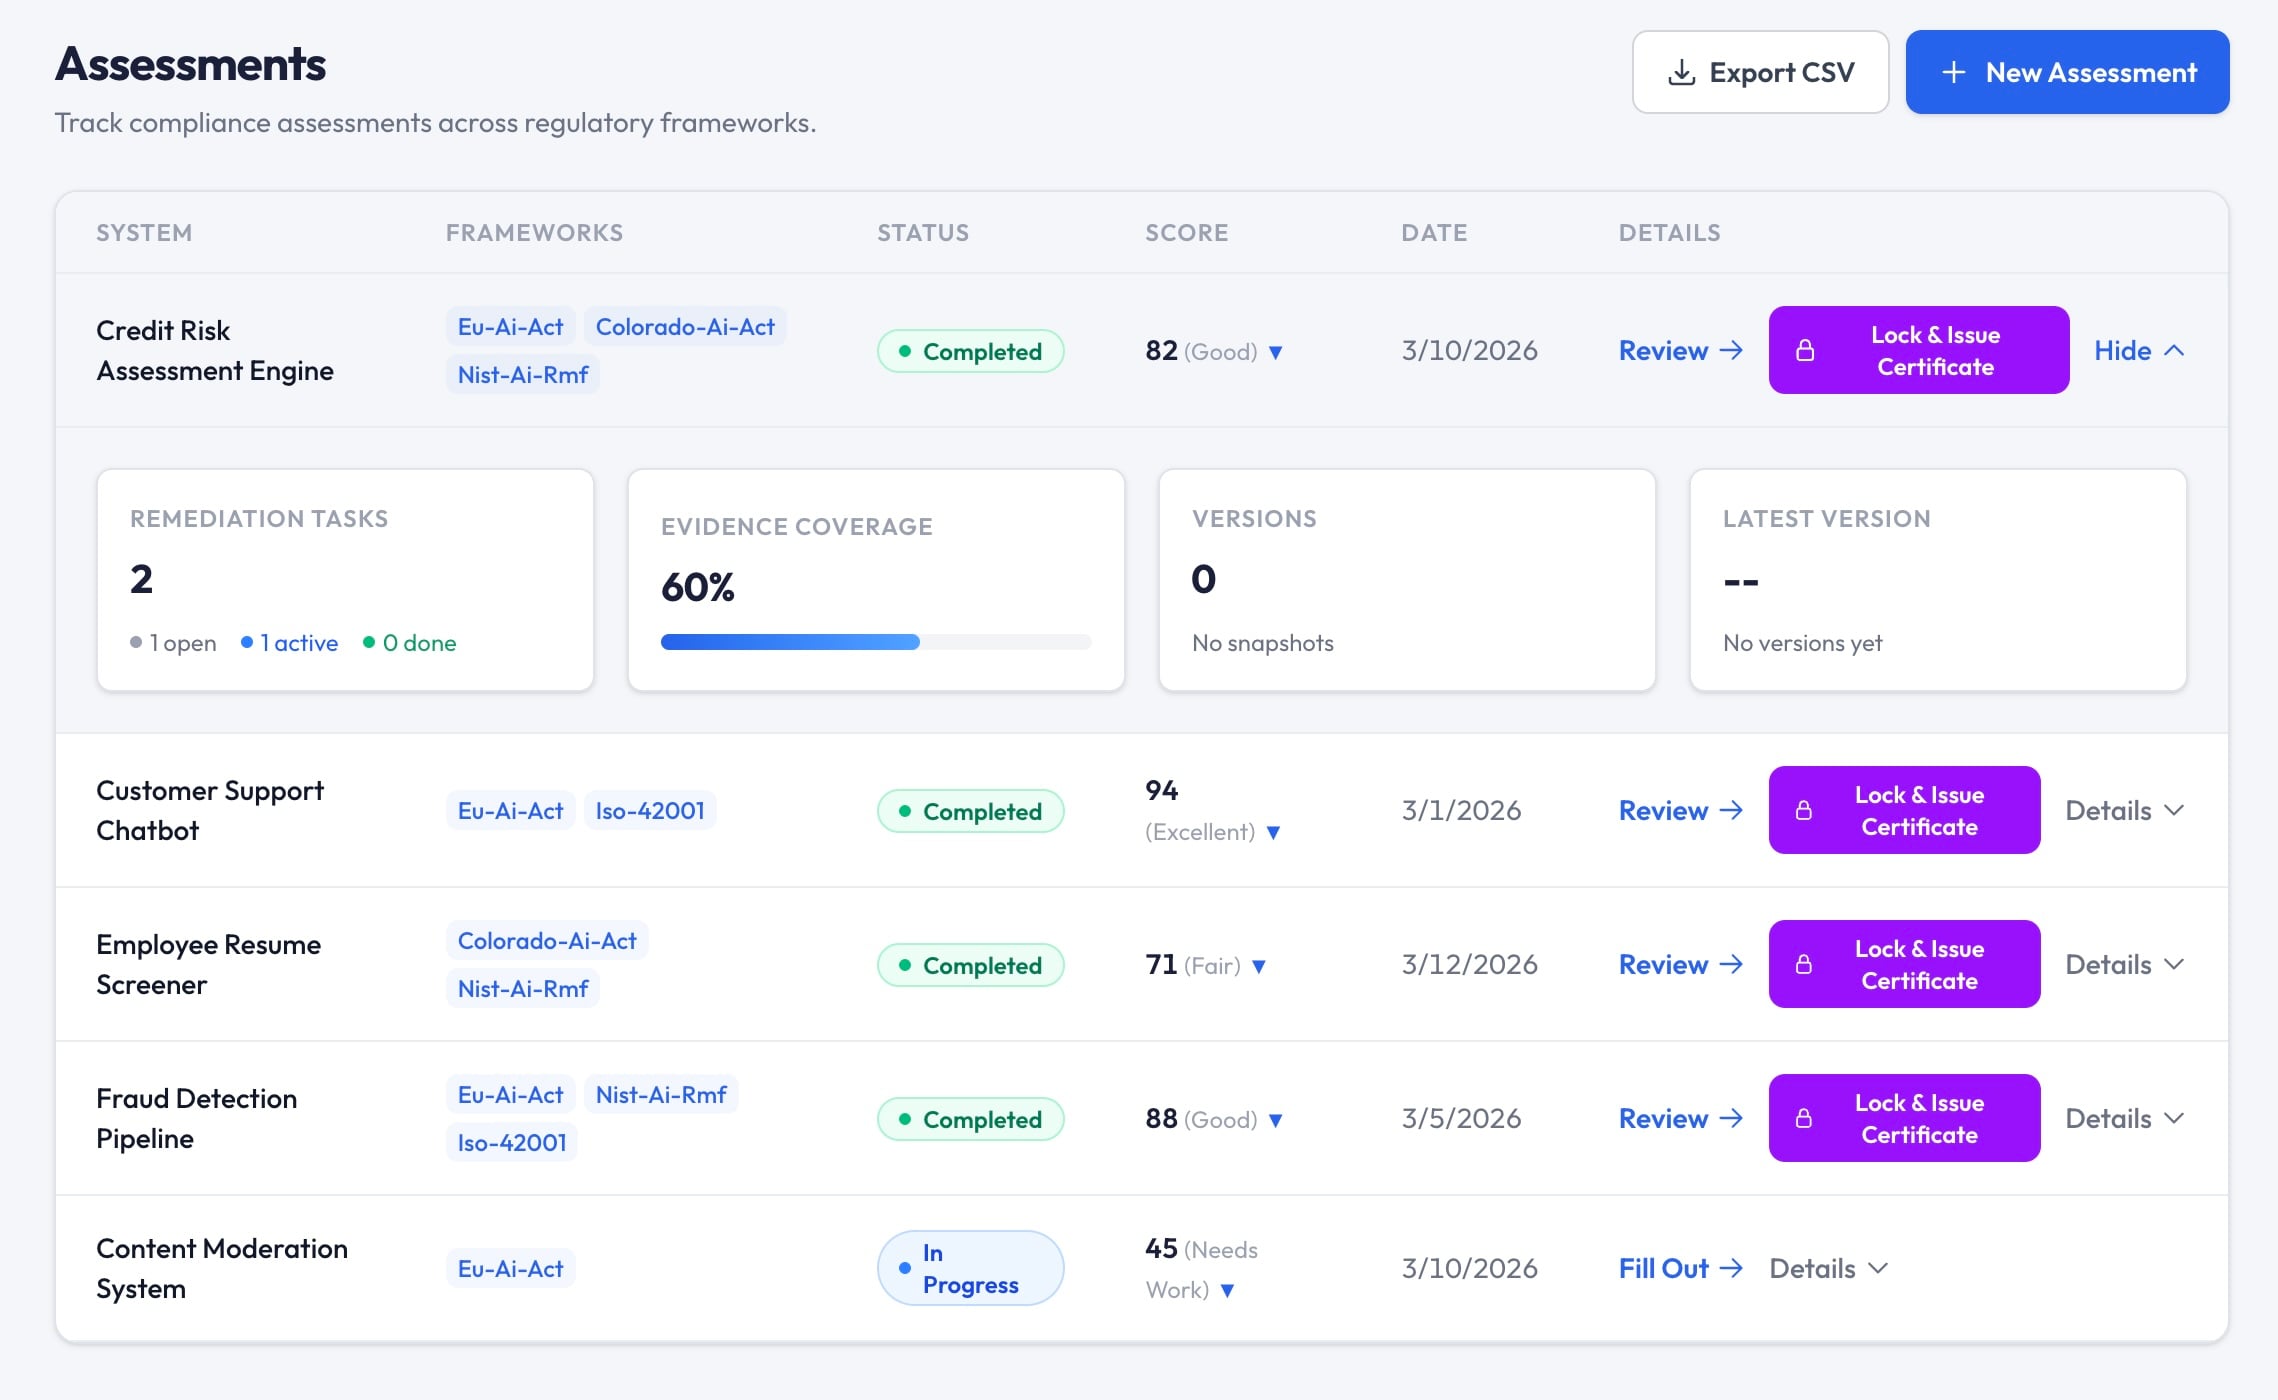Expand Details for Content Moderation System

pyautogui.click(x=1828, y=1269)
